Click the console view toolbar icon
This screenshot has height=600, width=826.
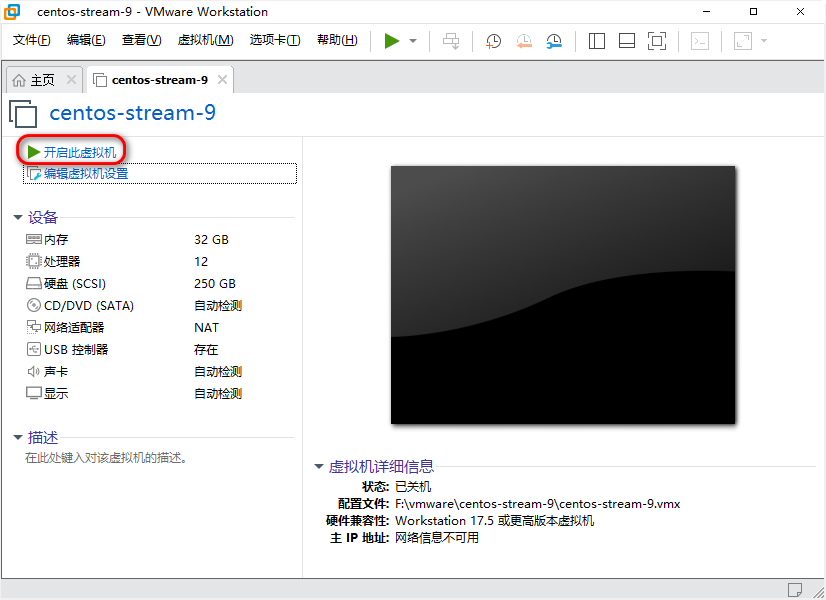(x=700, y=41)
